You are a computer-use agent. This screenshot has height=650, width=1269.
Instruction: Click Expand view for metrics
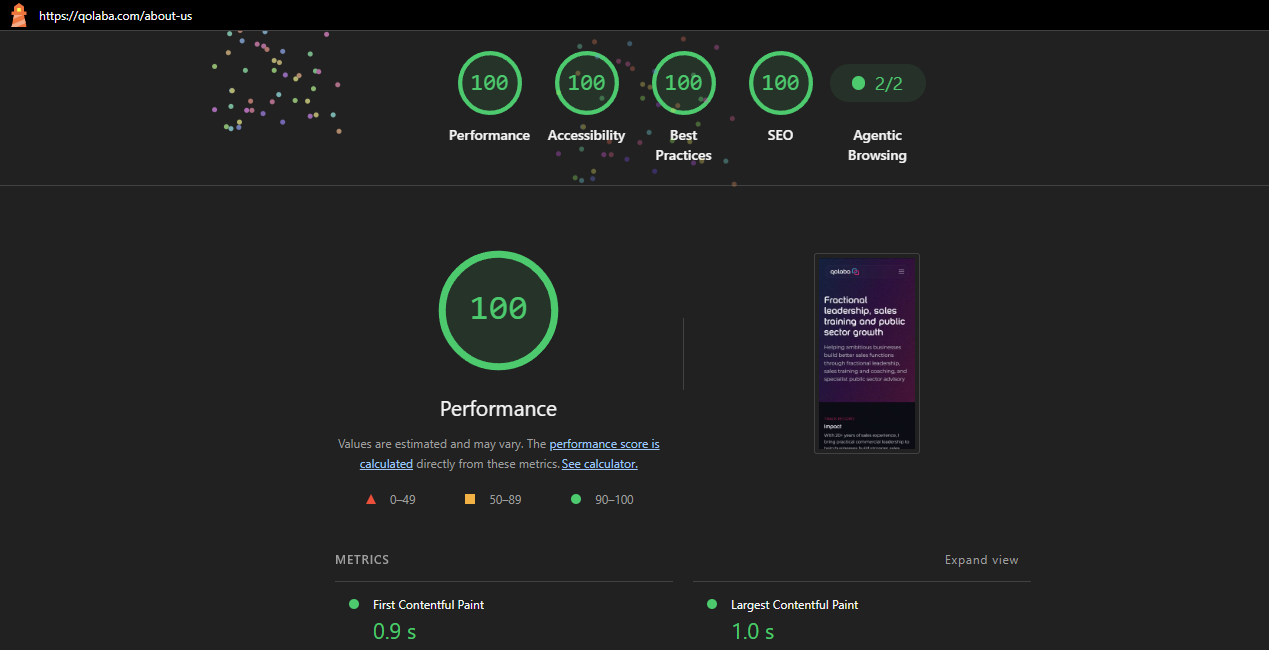click(982, 560)
